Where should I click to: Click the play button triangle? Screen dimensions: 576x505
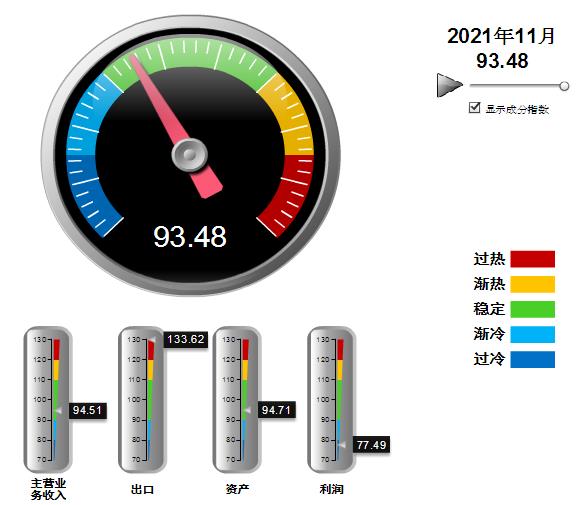point(449,85)
